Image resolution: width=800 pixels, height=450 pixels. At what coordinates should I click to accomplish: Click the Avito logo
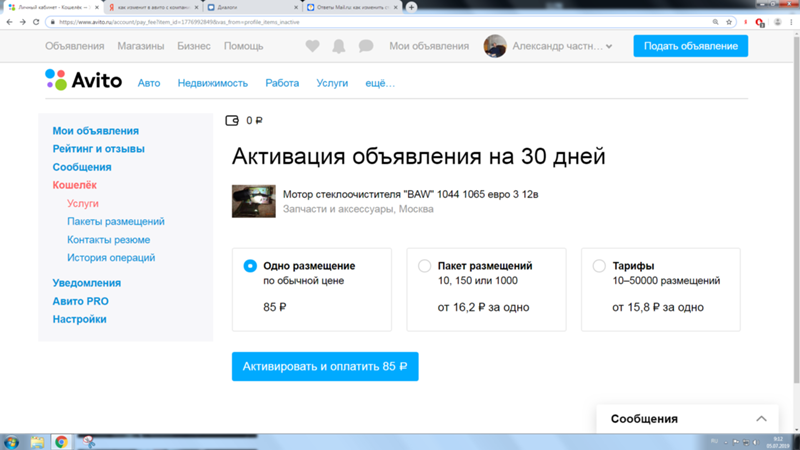84,80
